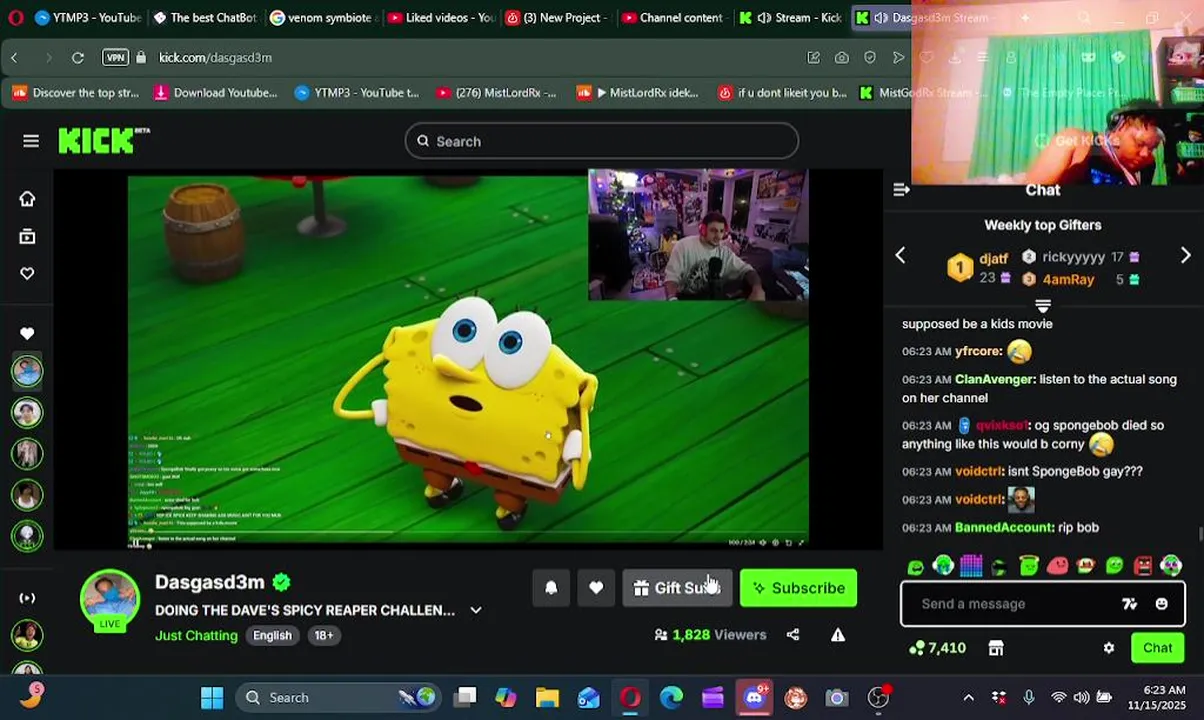1204x720 pixels.
Task: Open chat settings gear
Action: [1108, 648]
